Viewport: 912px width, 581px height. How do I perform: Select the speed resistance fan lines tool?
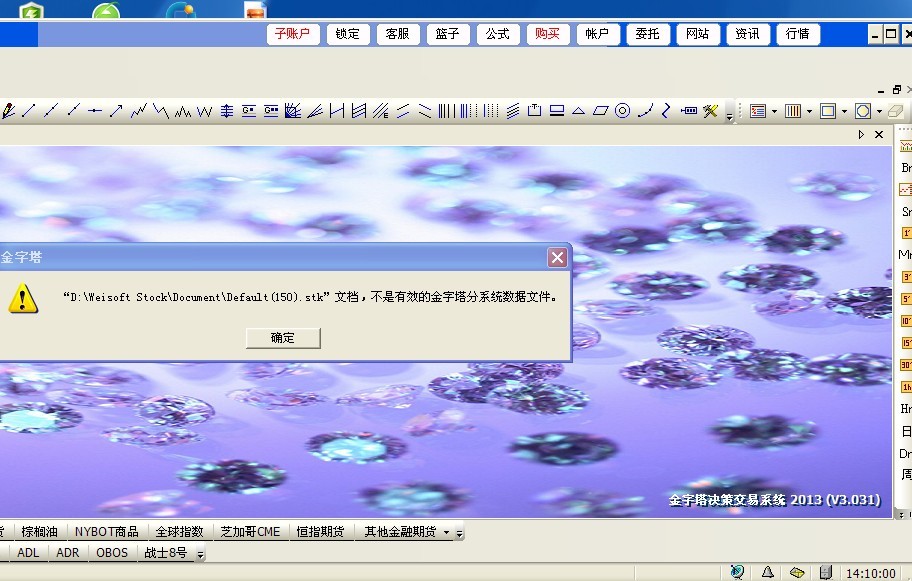point(315,111)
